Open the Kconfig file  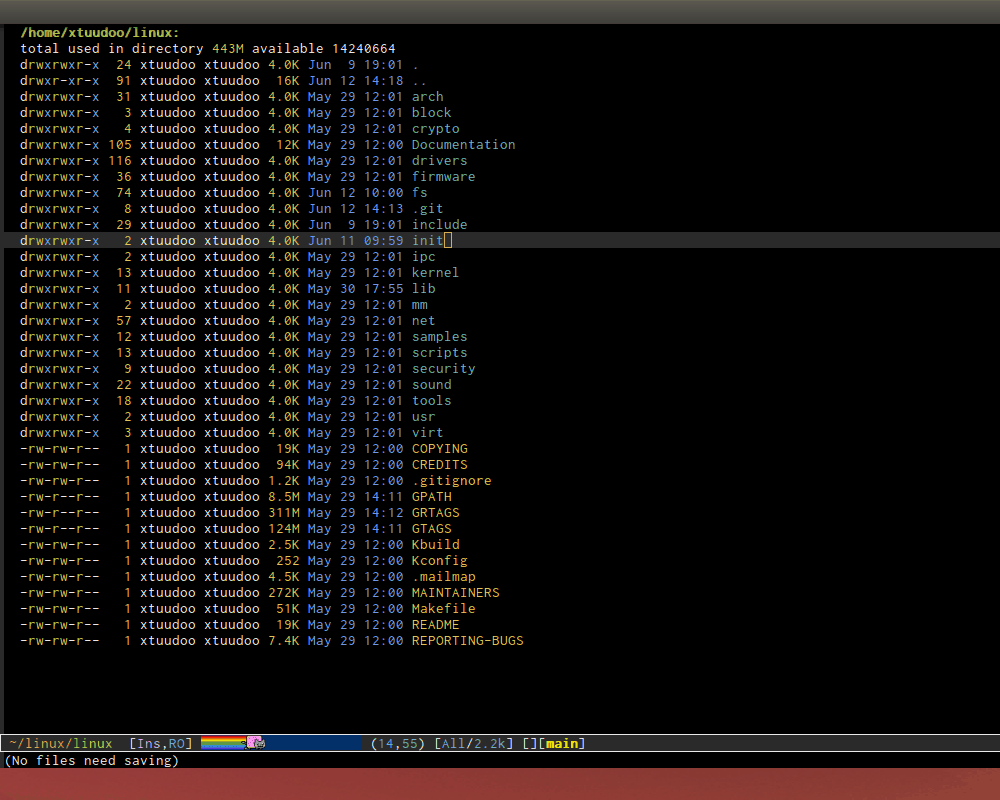tap(439, 561)
